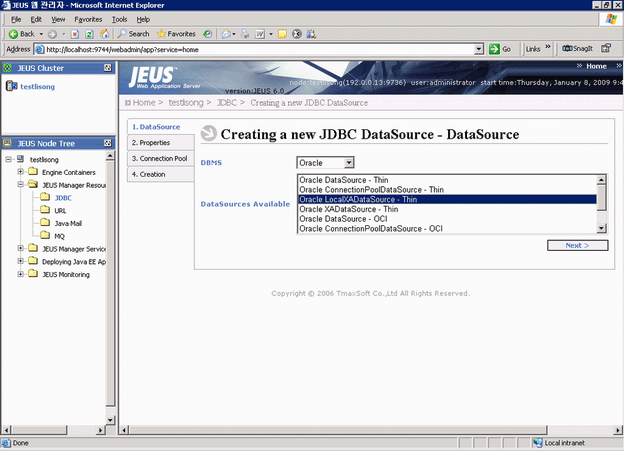This screenshot has height=451, width=624.
Task: Select Oracle ConnectionPoolDataSource - Thin
Action: (447, 189)
